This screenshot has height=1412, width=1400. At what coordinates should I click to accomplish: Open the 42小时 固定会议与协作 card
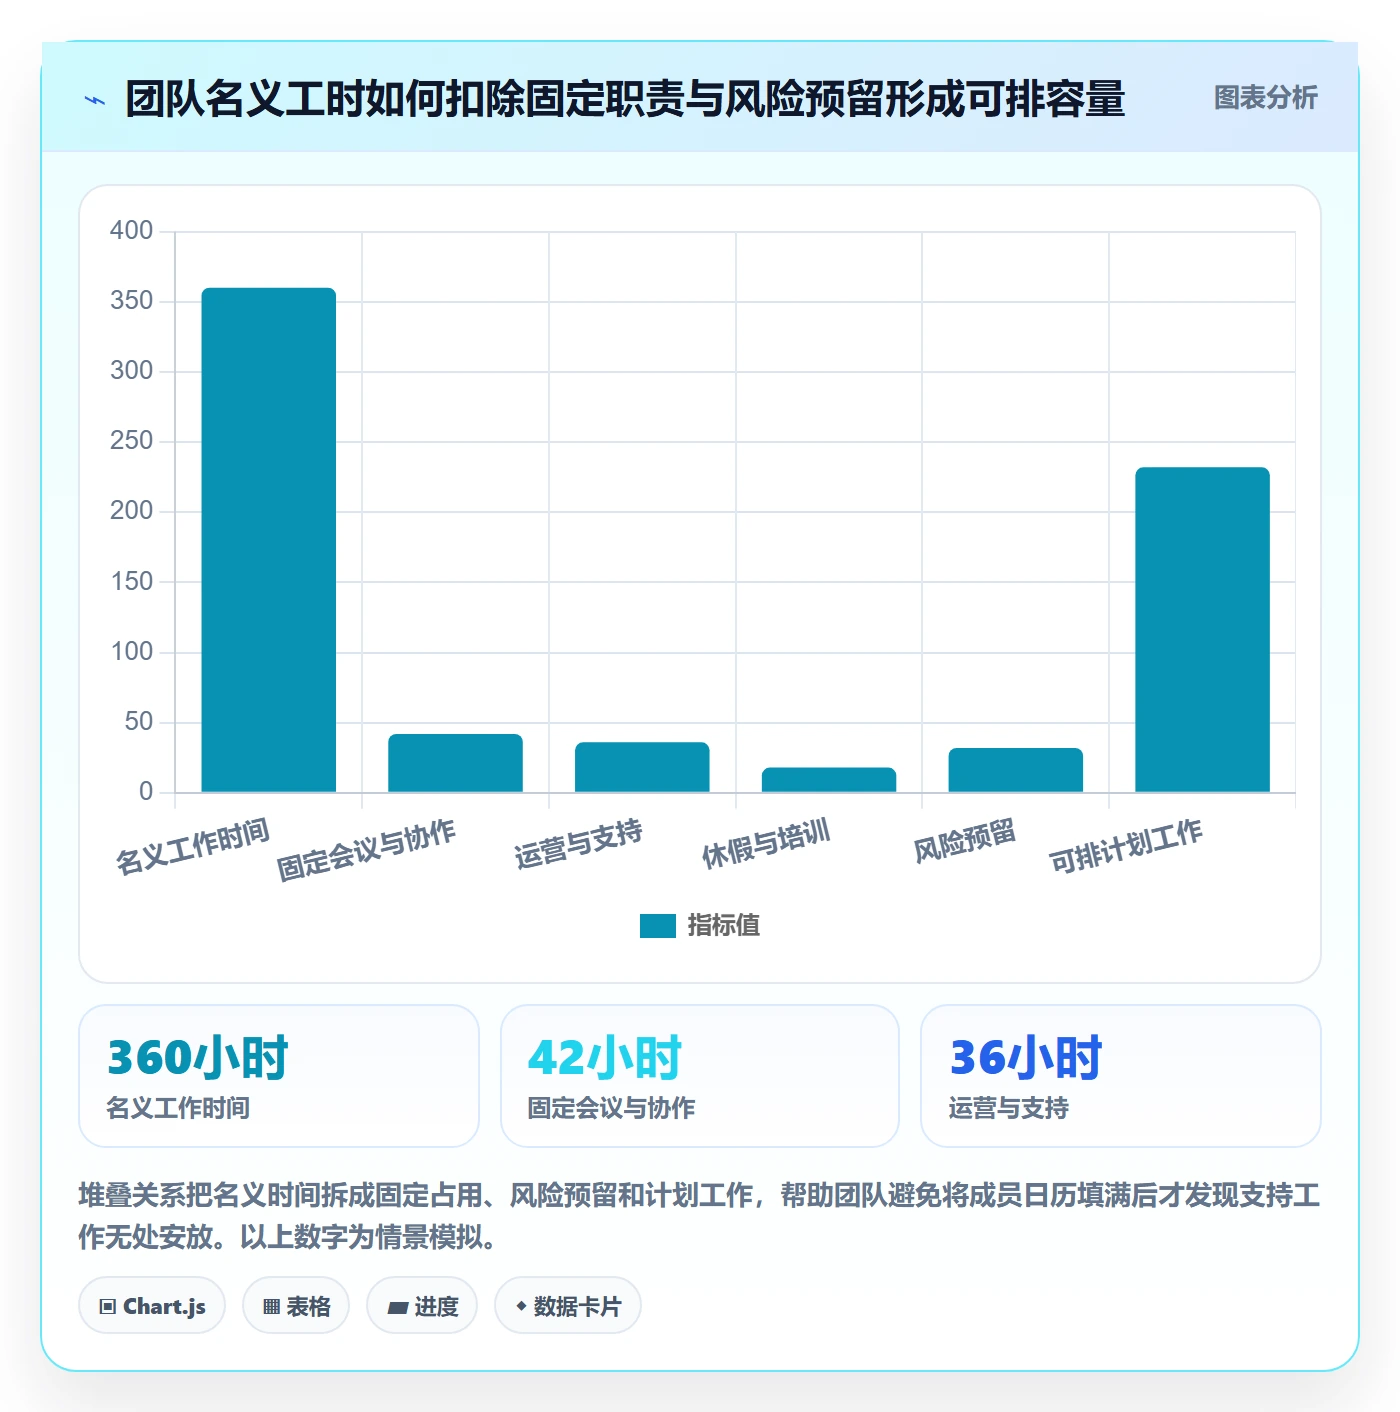point(700,1076)
